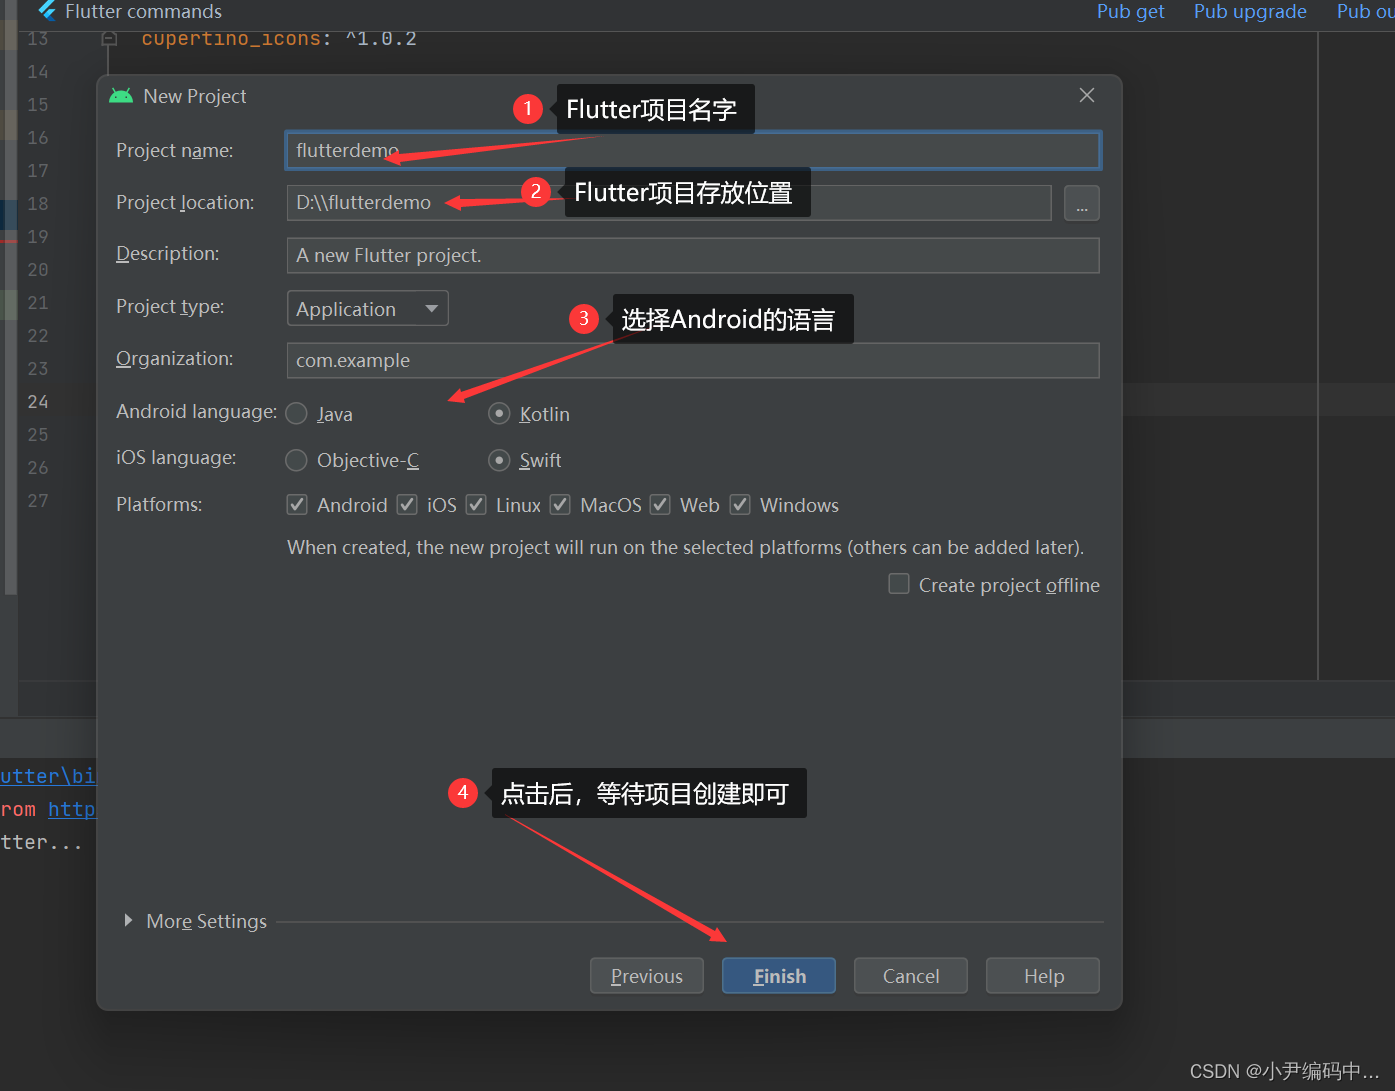Image resolution: width=1395 pixels, height=1091 pixels.
Task: Click the Description input field
Action: point(693,255)
